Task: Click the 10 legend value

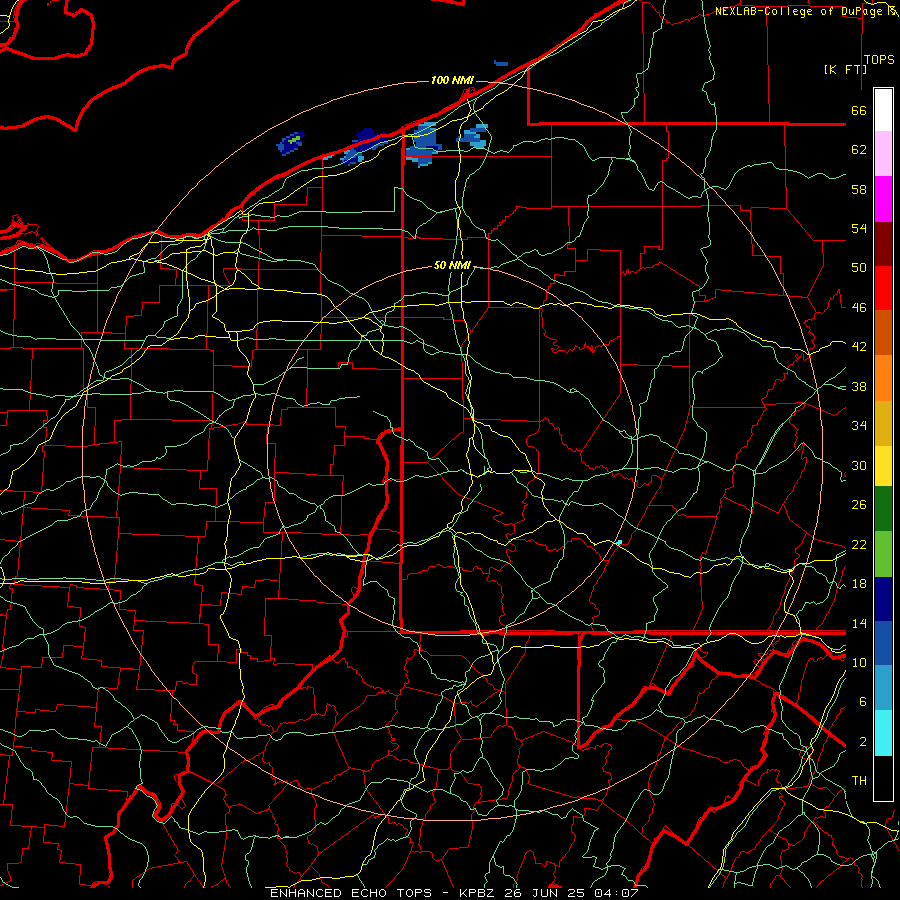Action: [x=859, y=662]
